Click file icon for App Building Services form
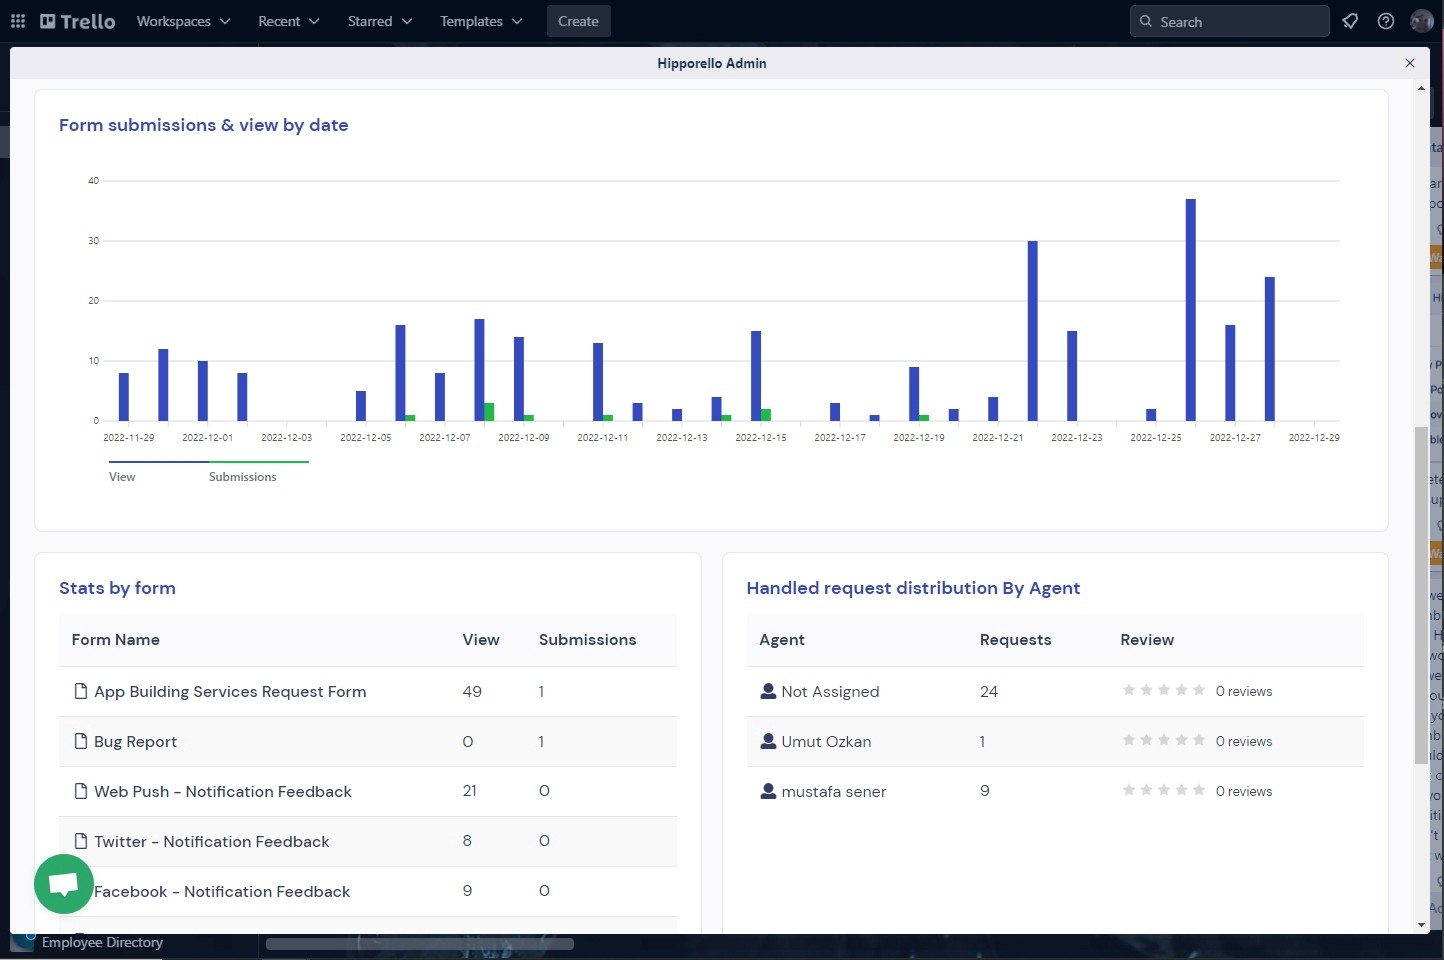Image resolution: width=1444 pixels, height=960 pixels. click(x=81, y=691)
